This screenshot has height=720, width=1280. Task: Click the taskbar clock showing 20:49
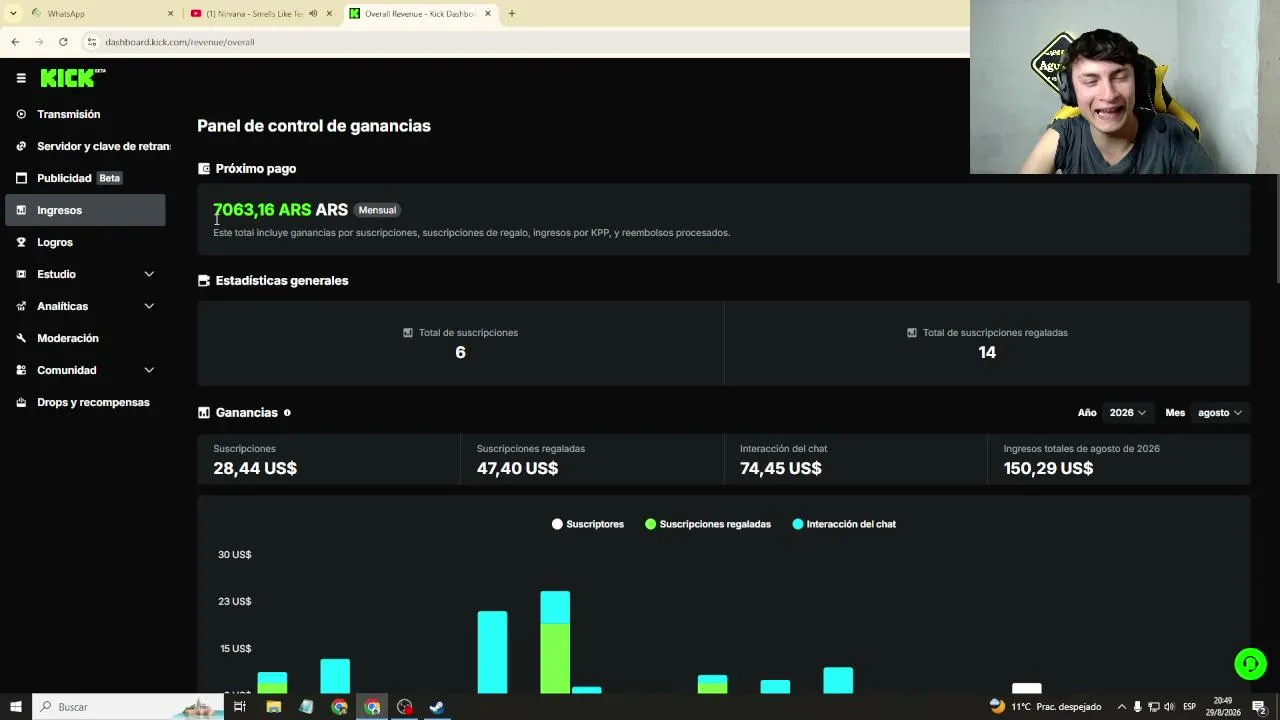[1222, 707]
